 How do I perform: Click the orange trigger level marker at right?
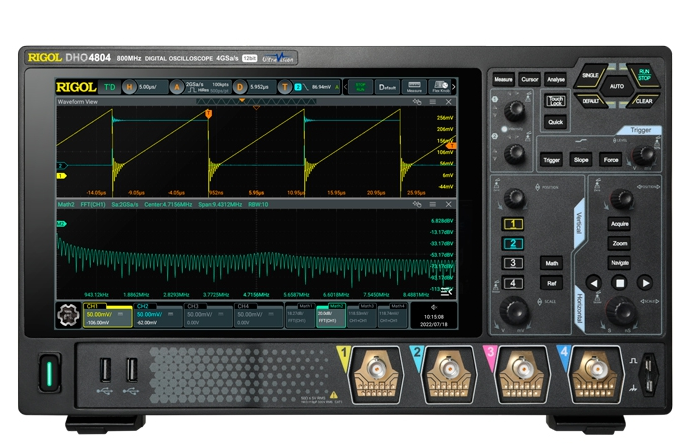click(451, 145)
